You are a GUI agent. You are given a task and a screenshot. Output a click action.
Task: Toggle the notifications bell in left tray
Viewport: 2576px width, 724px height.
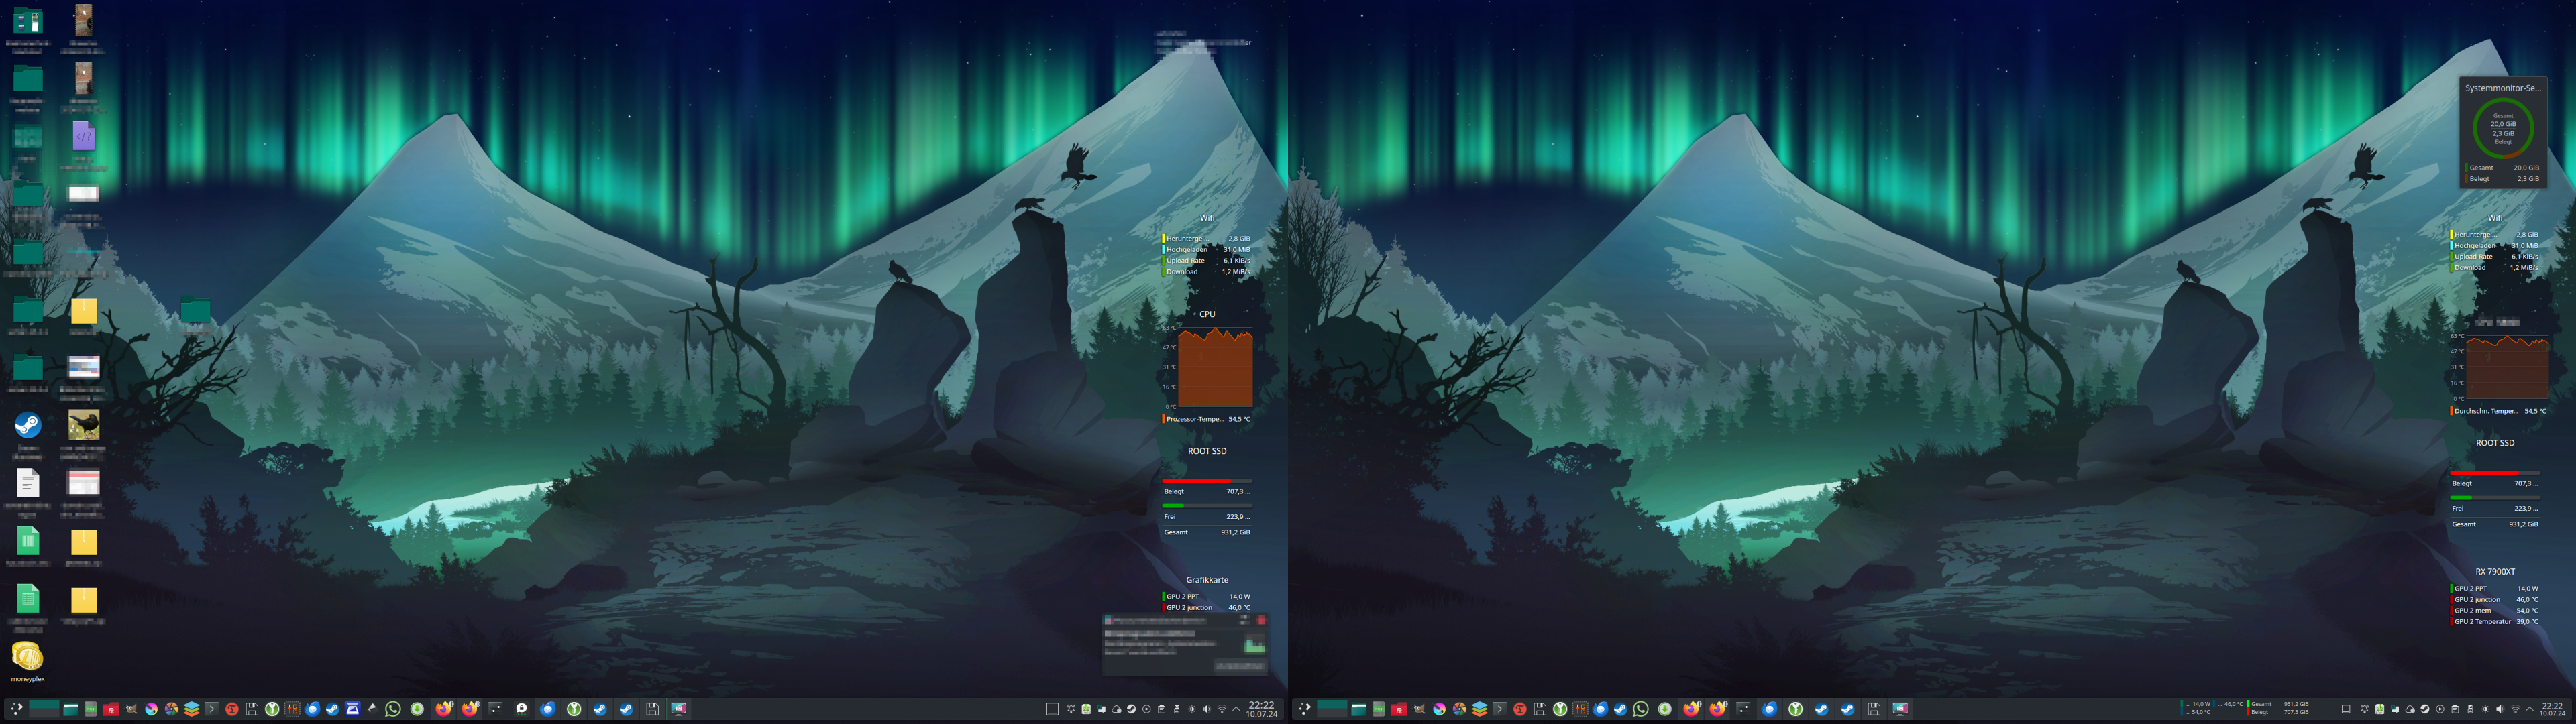pos(1071,709)
